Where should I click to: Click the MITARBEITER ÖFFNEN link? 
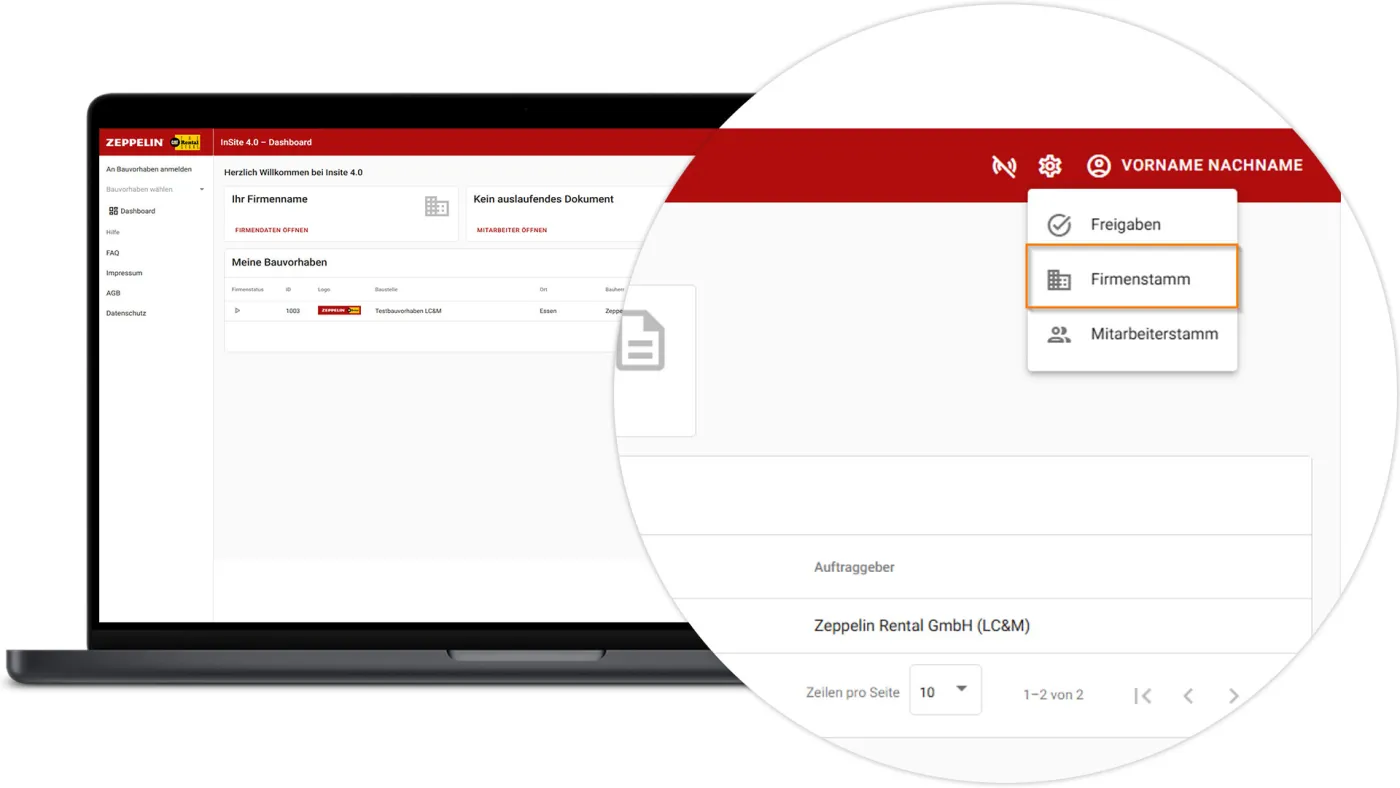(x=511, y=230)
